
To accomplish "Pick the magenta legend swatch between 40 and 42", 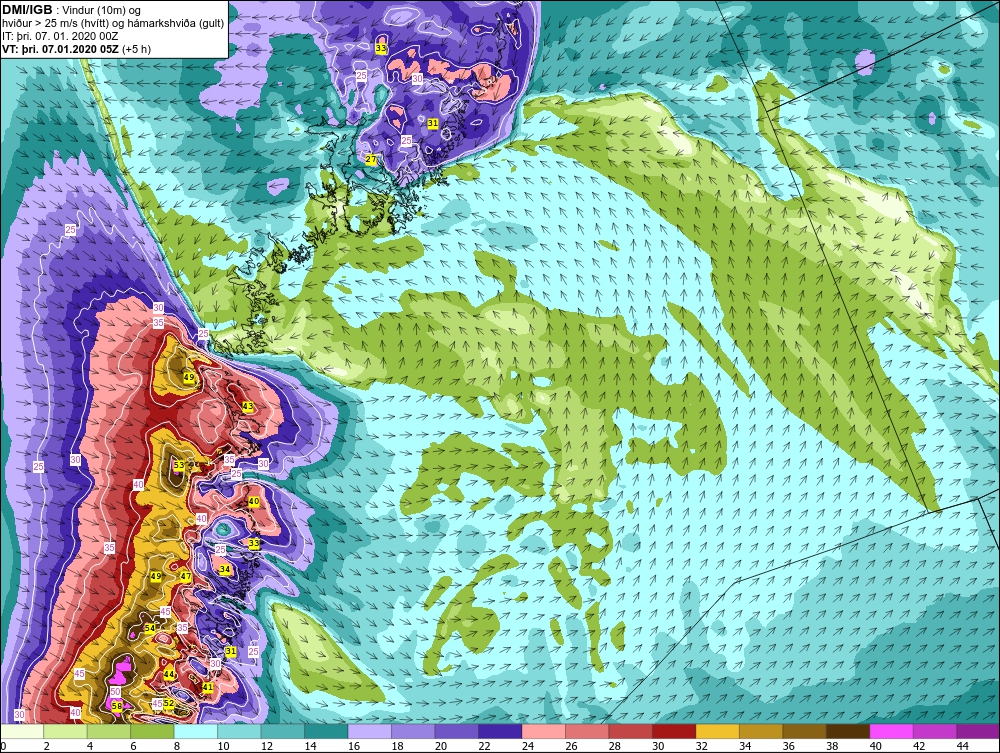I will [x=891, y=731].
